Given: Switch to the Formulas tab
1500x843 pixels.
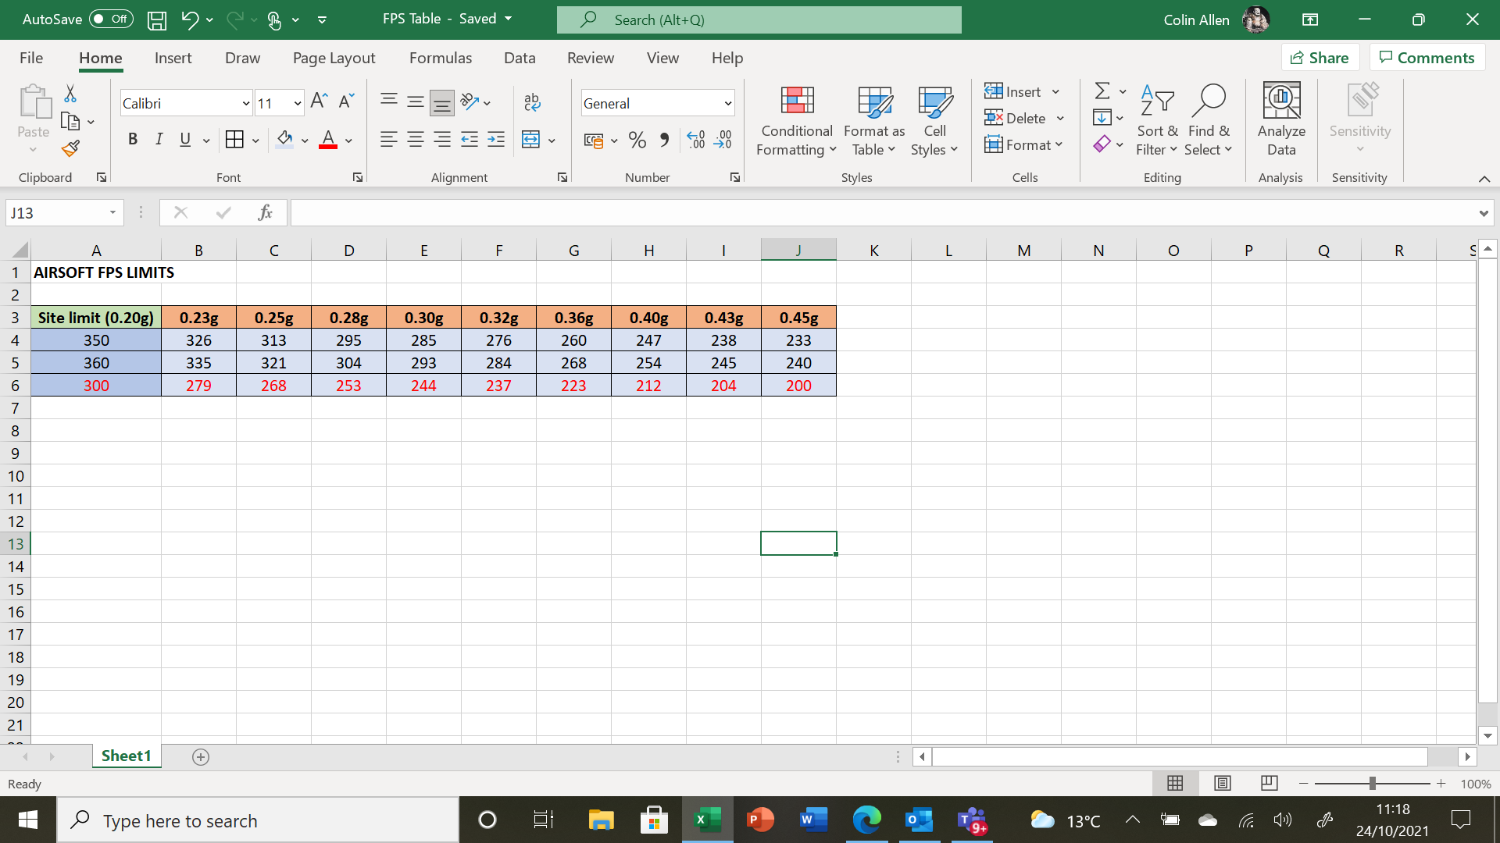Looking at the screenshot, I should coord(440,58).
